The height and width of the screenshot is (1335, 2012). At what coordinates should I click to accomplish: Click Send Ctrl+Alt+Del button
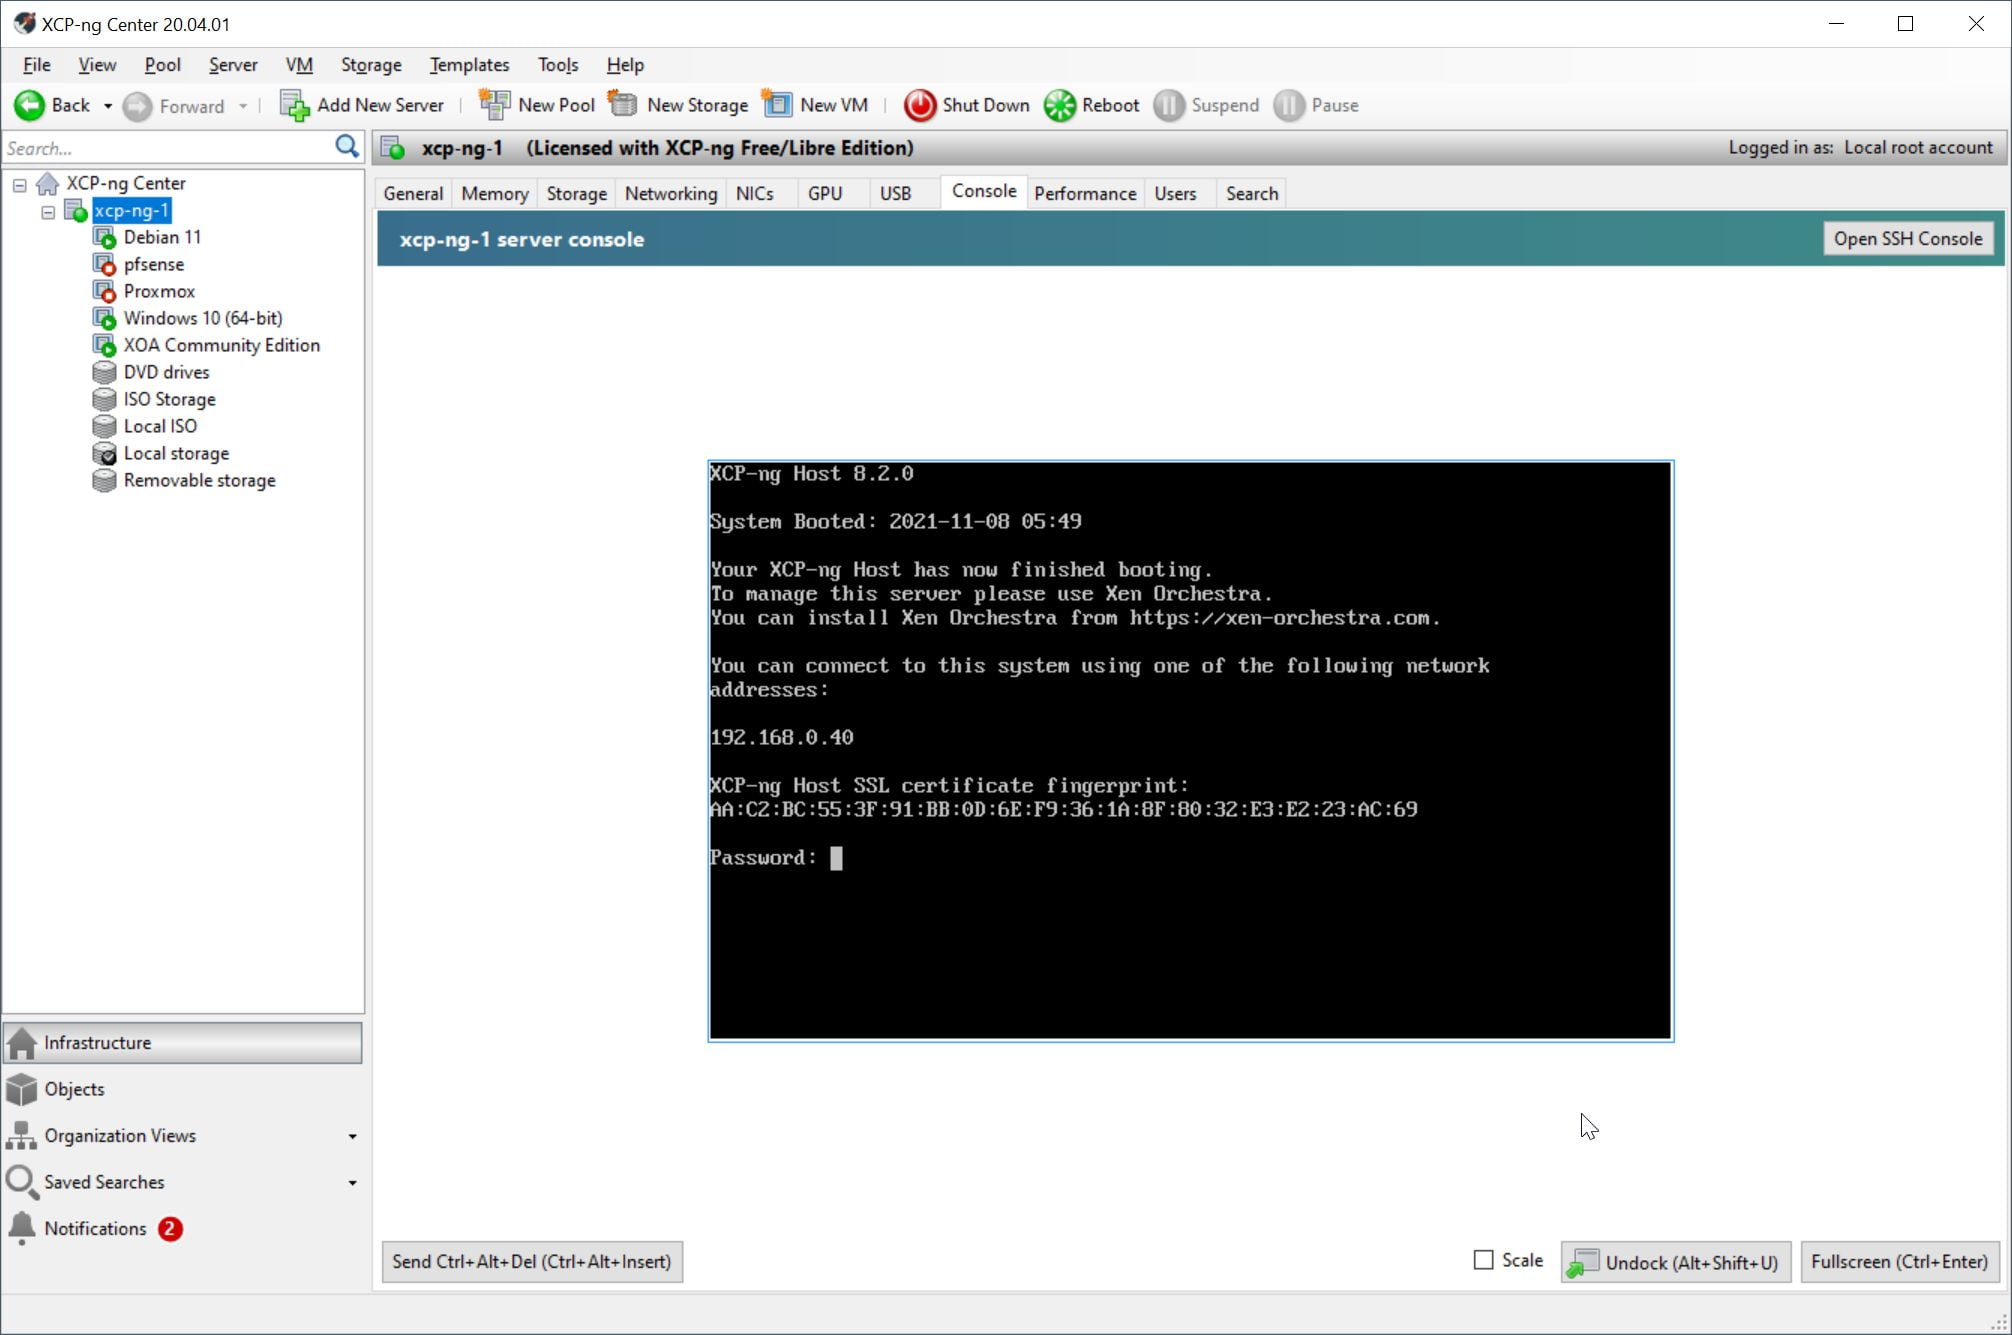pyautogui.click(x=532, y=1261)
